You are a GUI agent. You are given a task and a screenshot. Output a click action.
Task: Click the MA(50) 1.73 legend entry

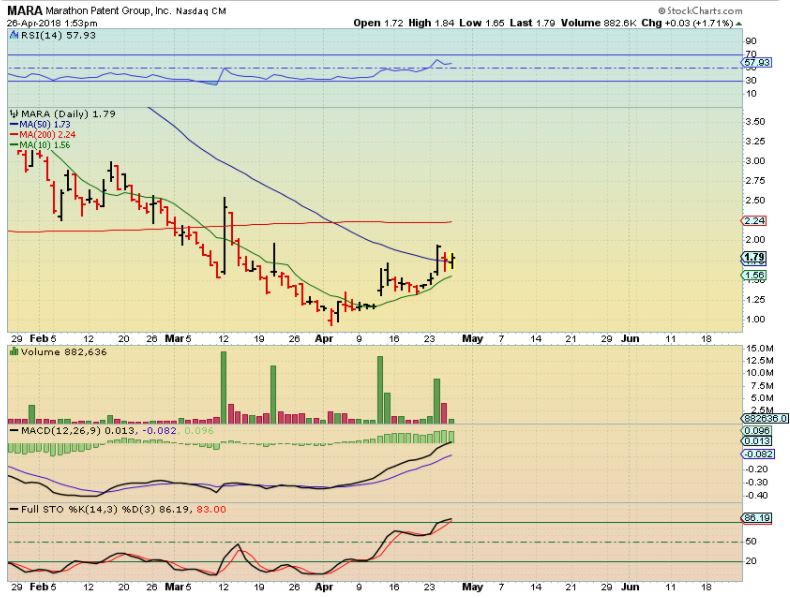[x=40, y=124]
